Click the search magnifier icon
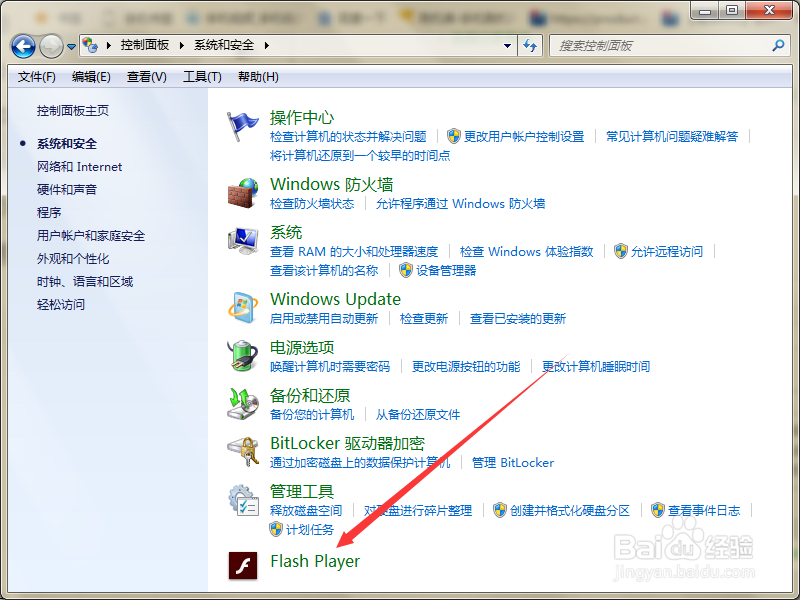Viewport: 800px width, 600px height. pyautogui.click(x=778, y=45)
